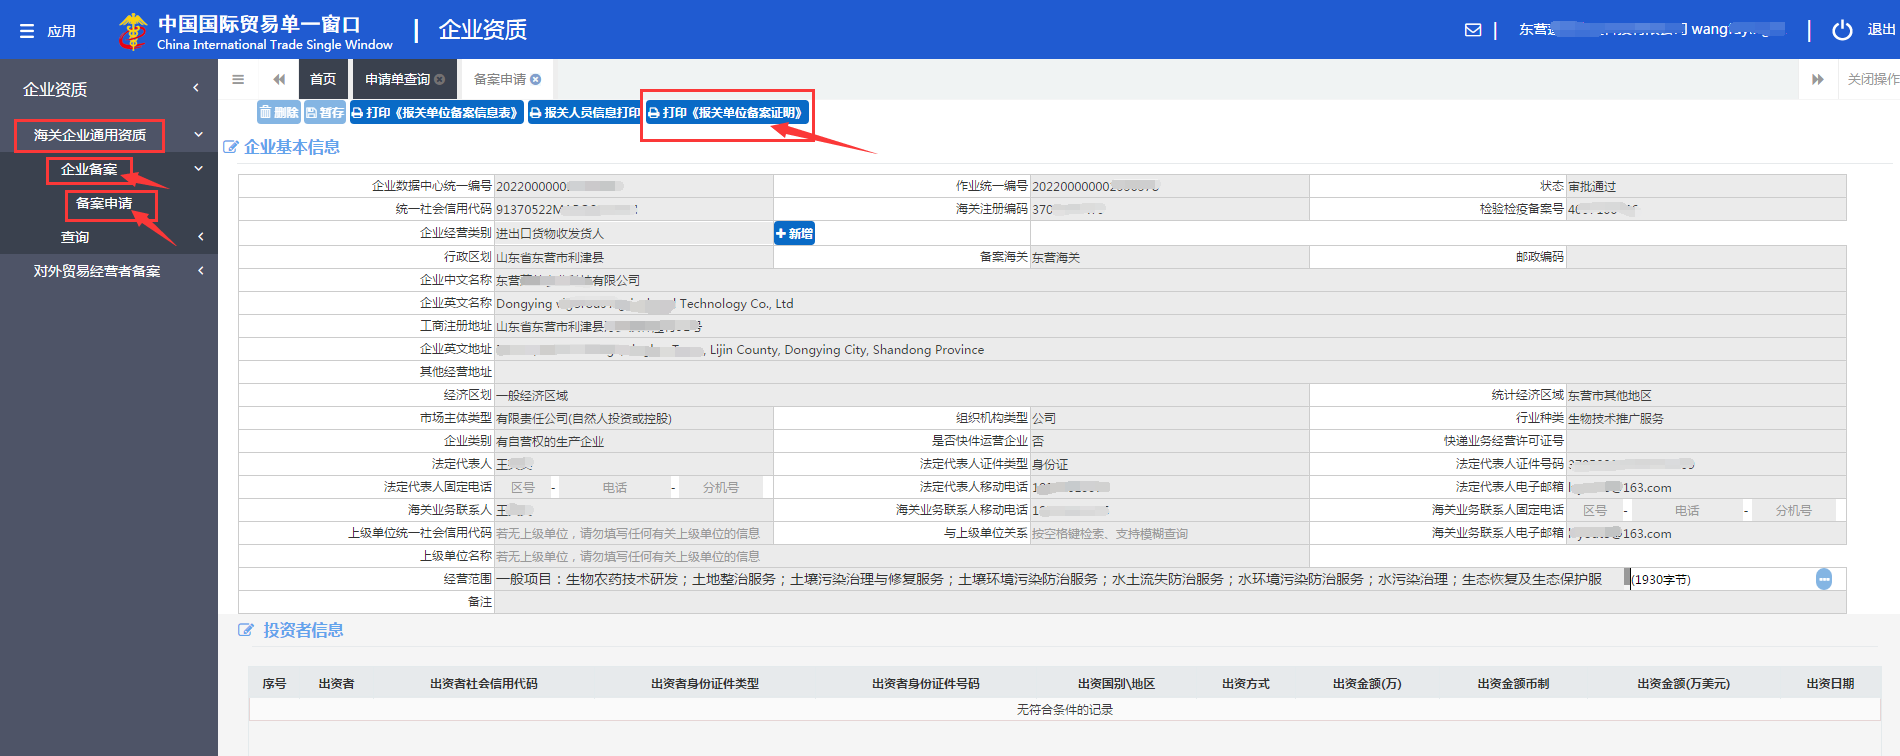Click the 出资者 column header

[x=336, y=684]
